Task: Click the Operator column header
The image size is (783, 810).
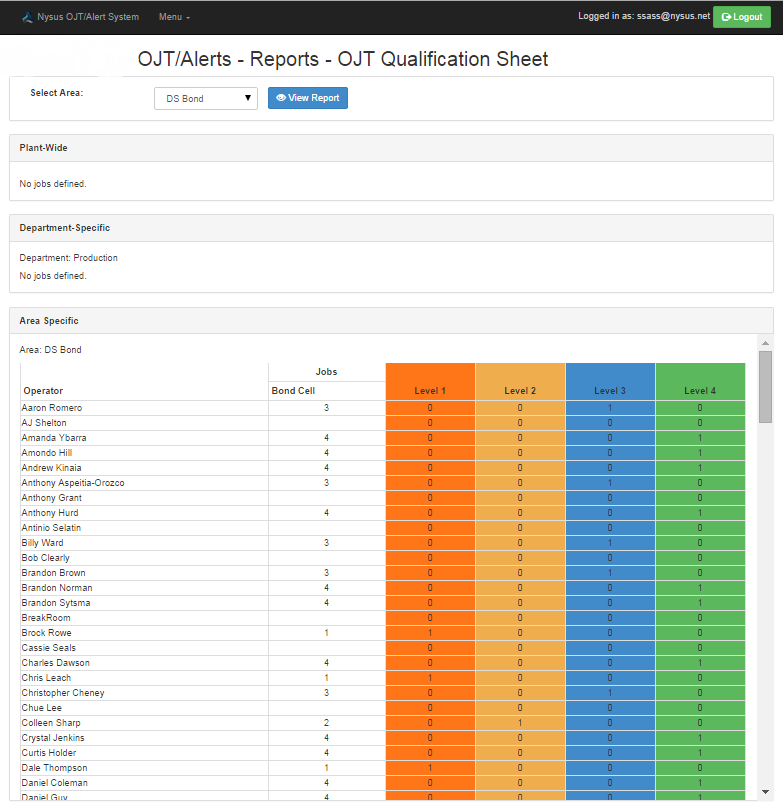Action: pos(43,391)
